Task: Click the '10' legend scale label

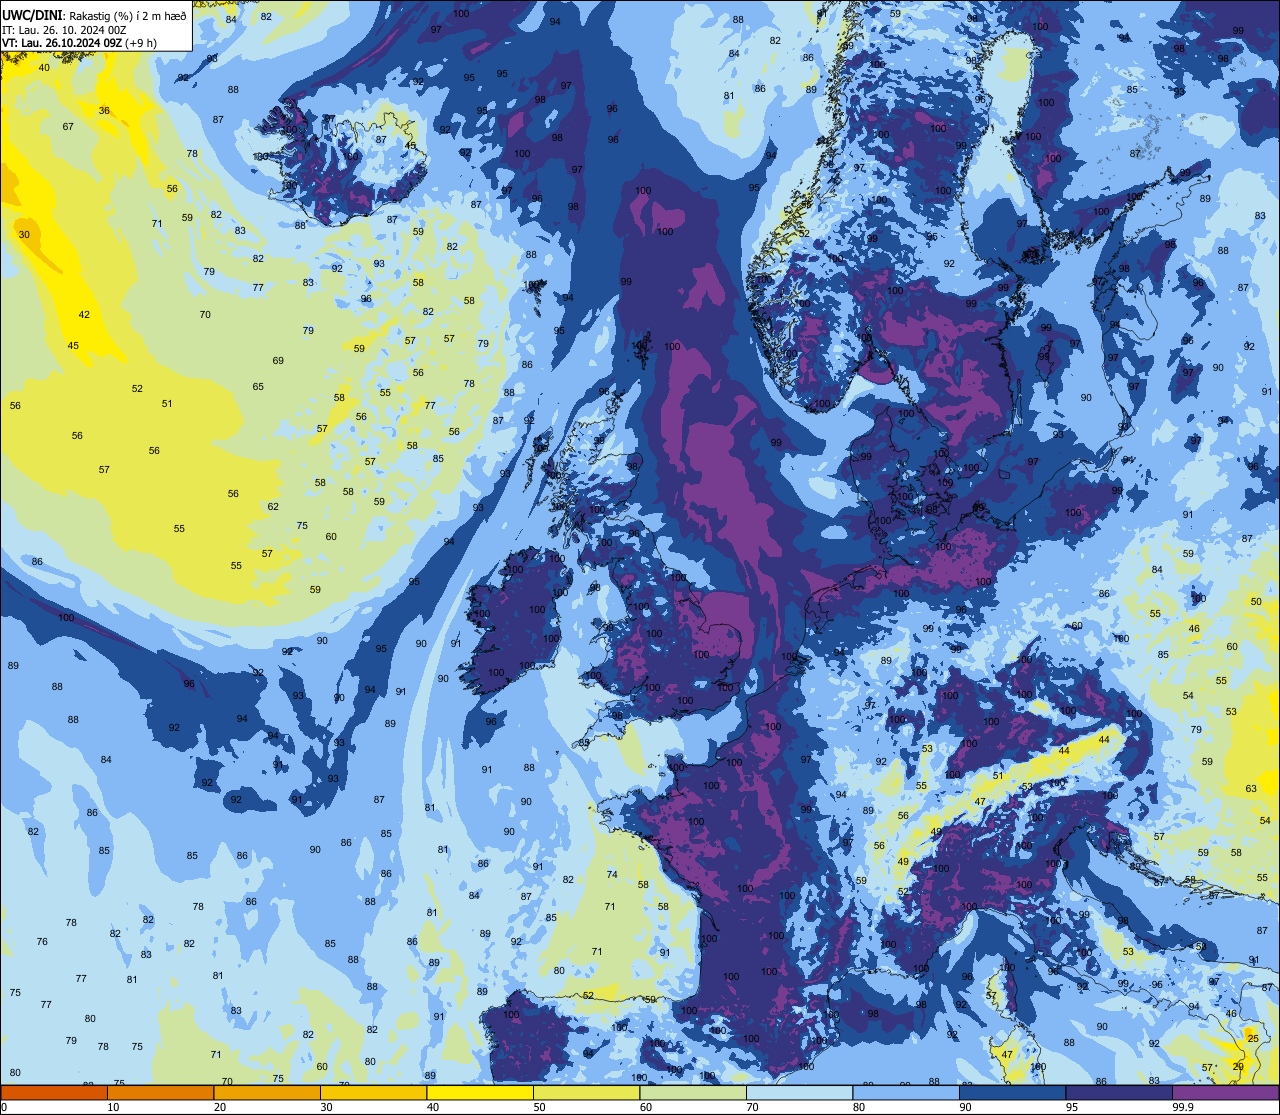Action: (x=113, y=1107)
